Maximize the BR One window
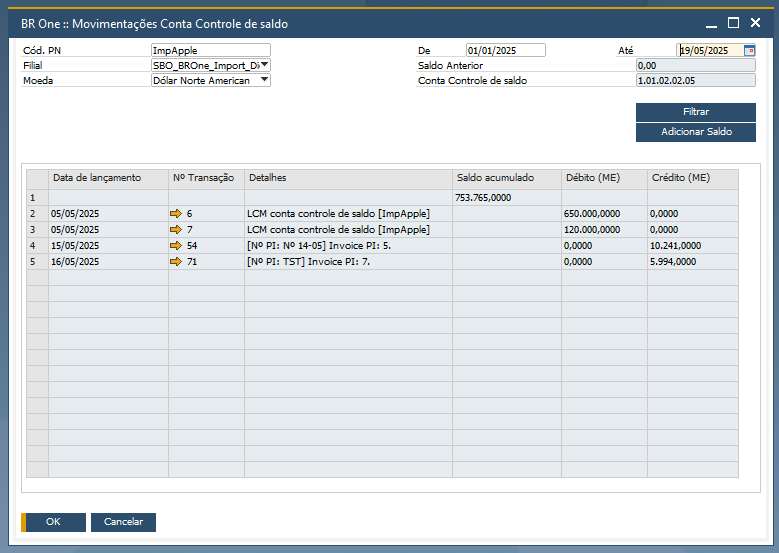779x553 pixels. click(x=733, y=23)
